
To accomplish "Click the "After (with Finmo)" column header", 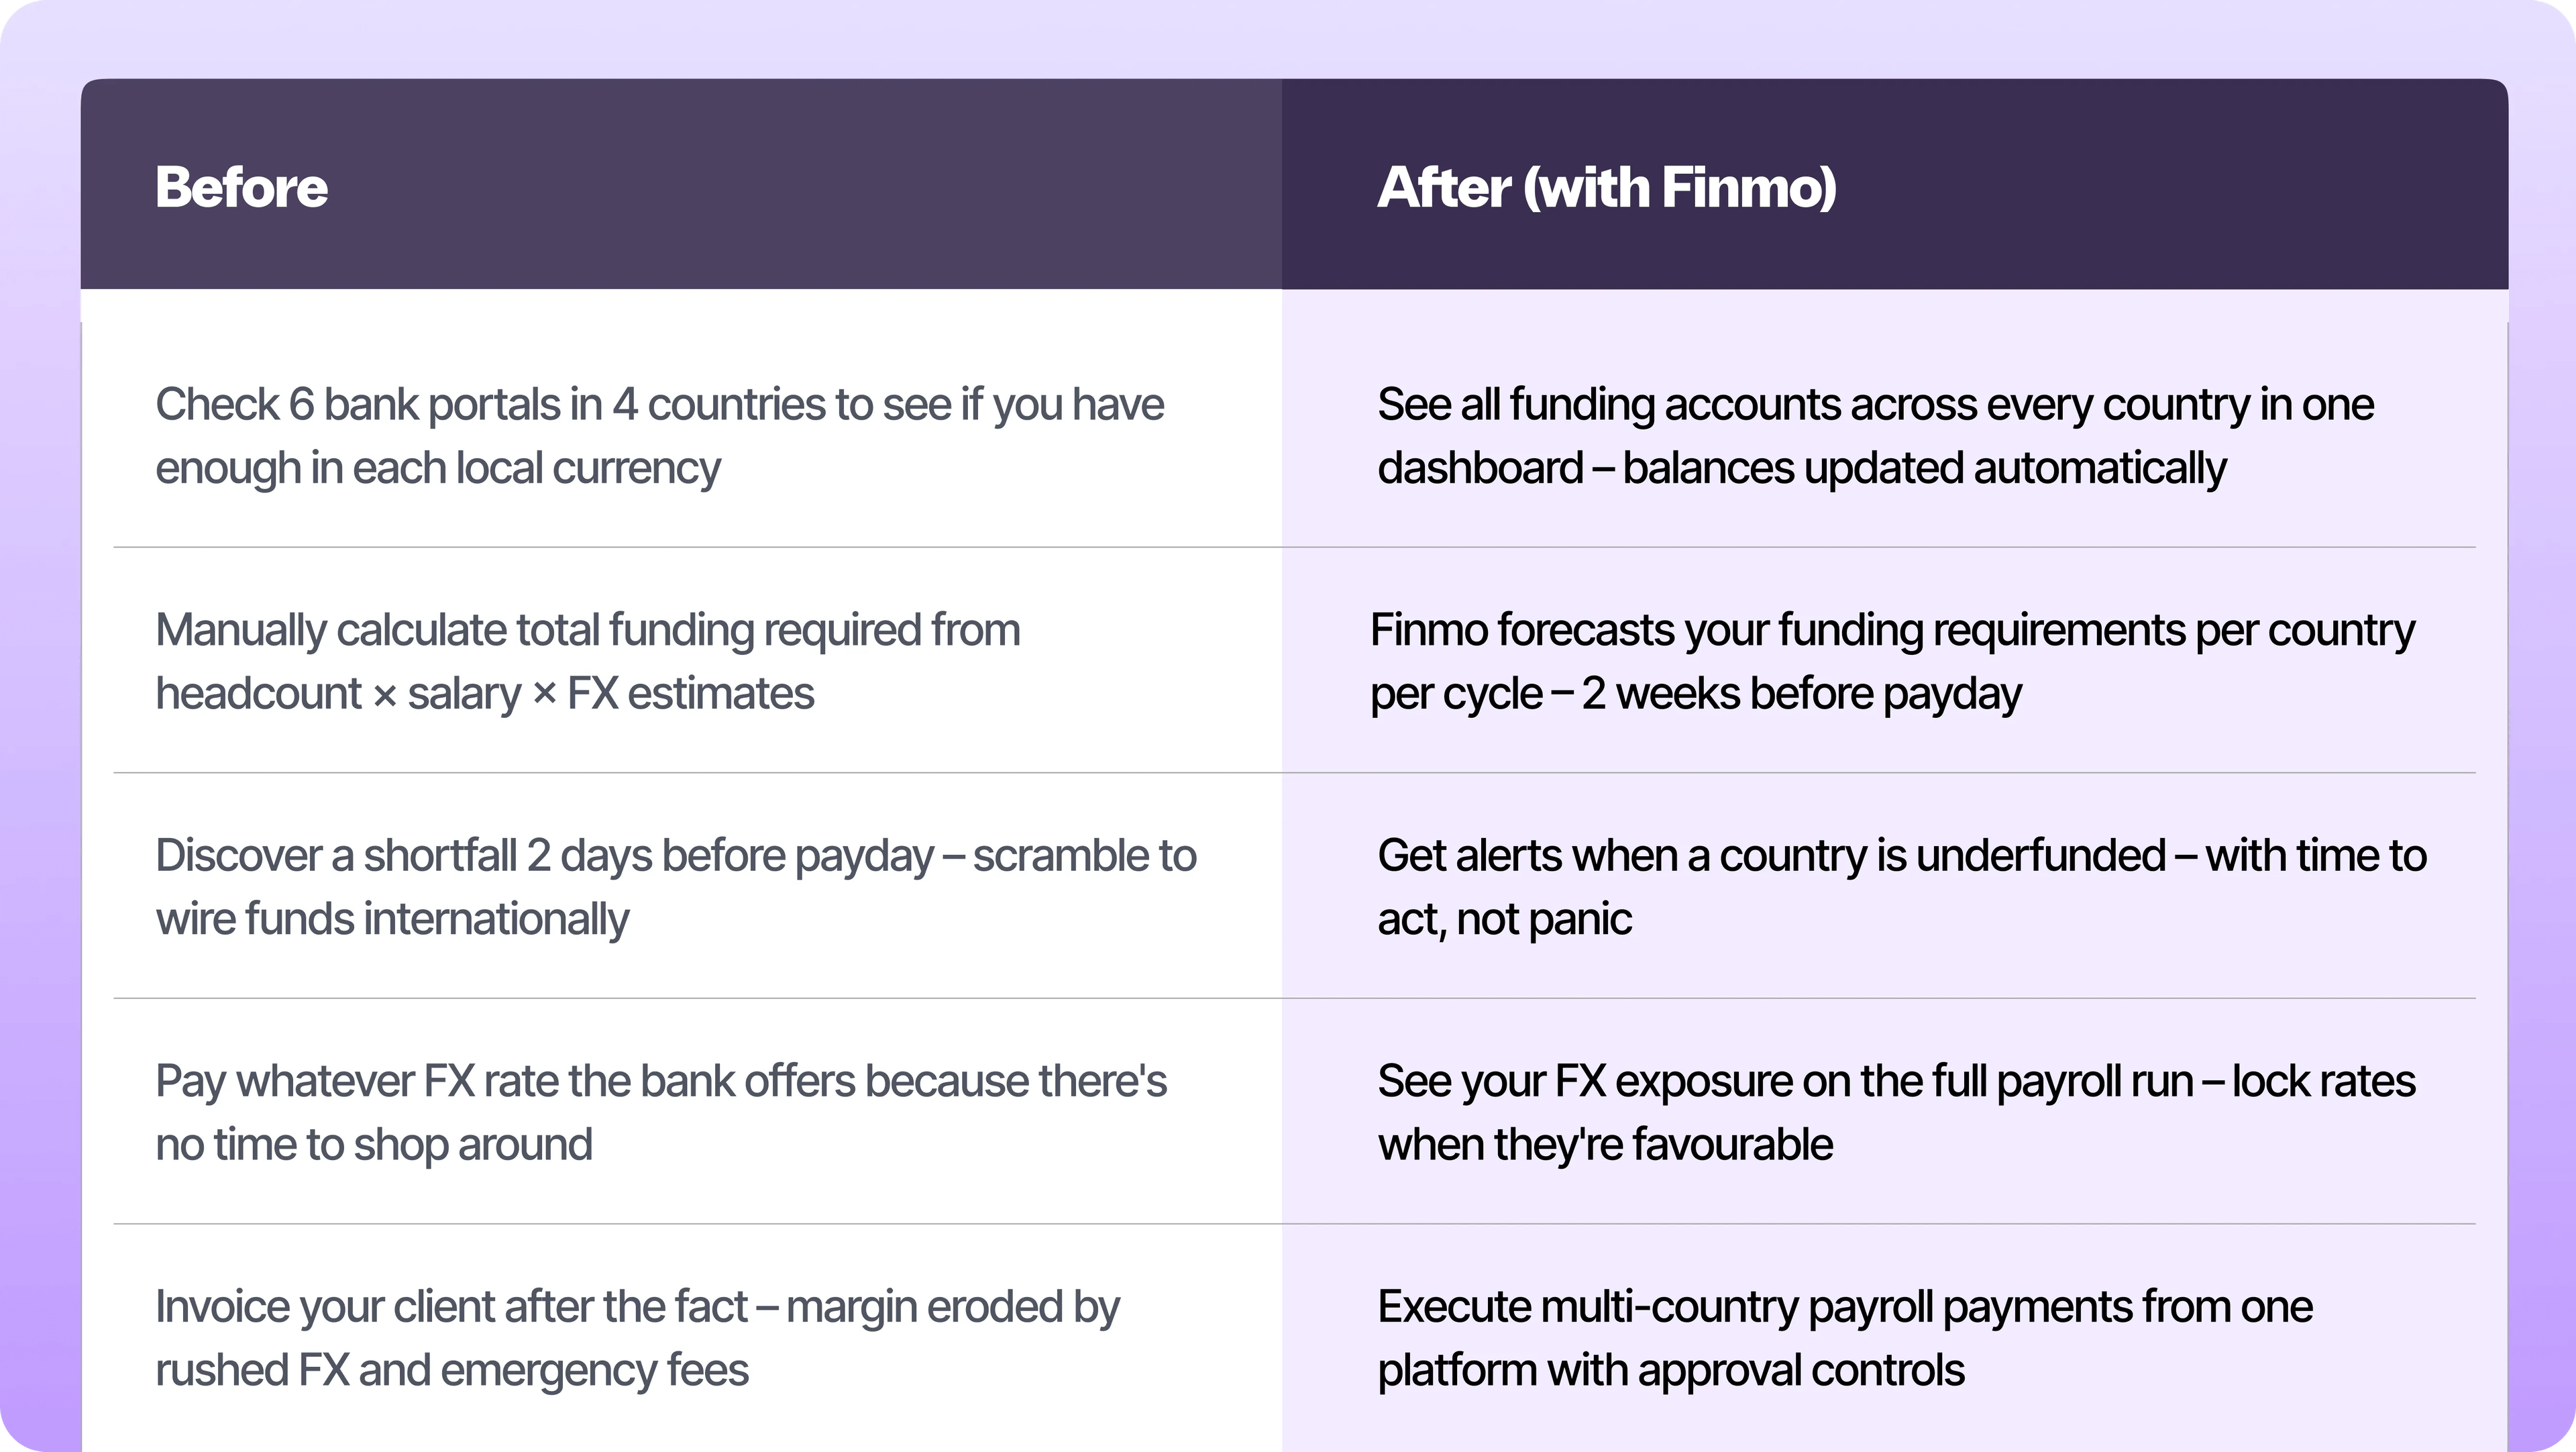I will coord(1606,187).
